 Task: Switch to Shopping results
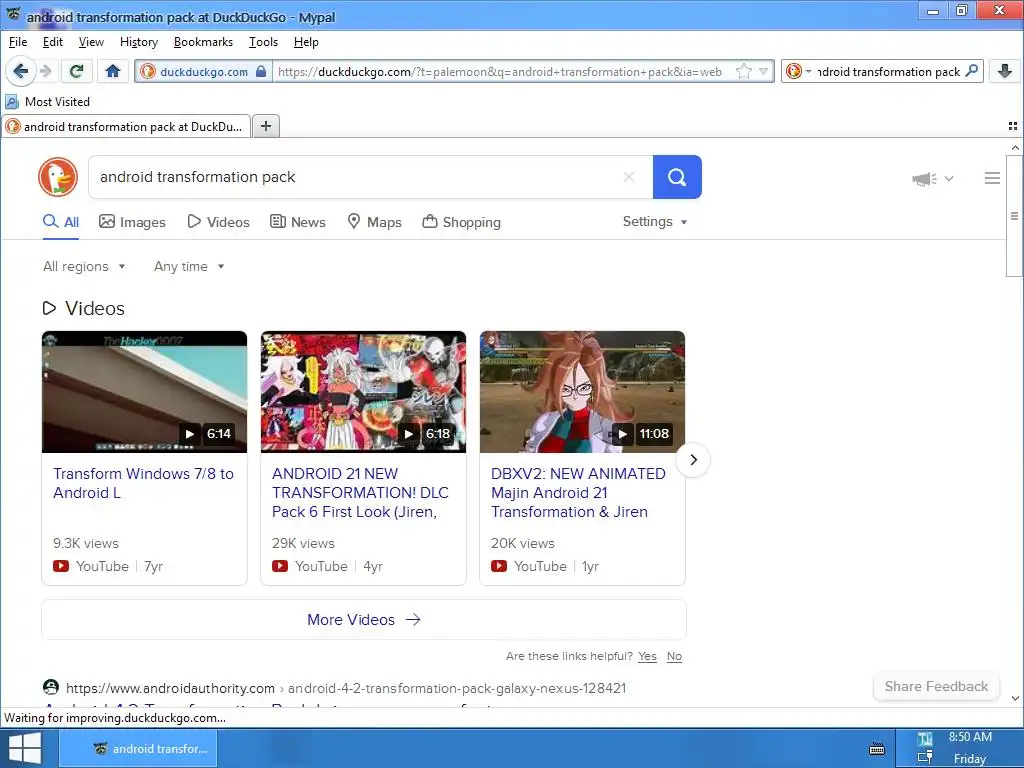point(462,222)
